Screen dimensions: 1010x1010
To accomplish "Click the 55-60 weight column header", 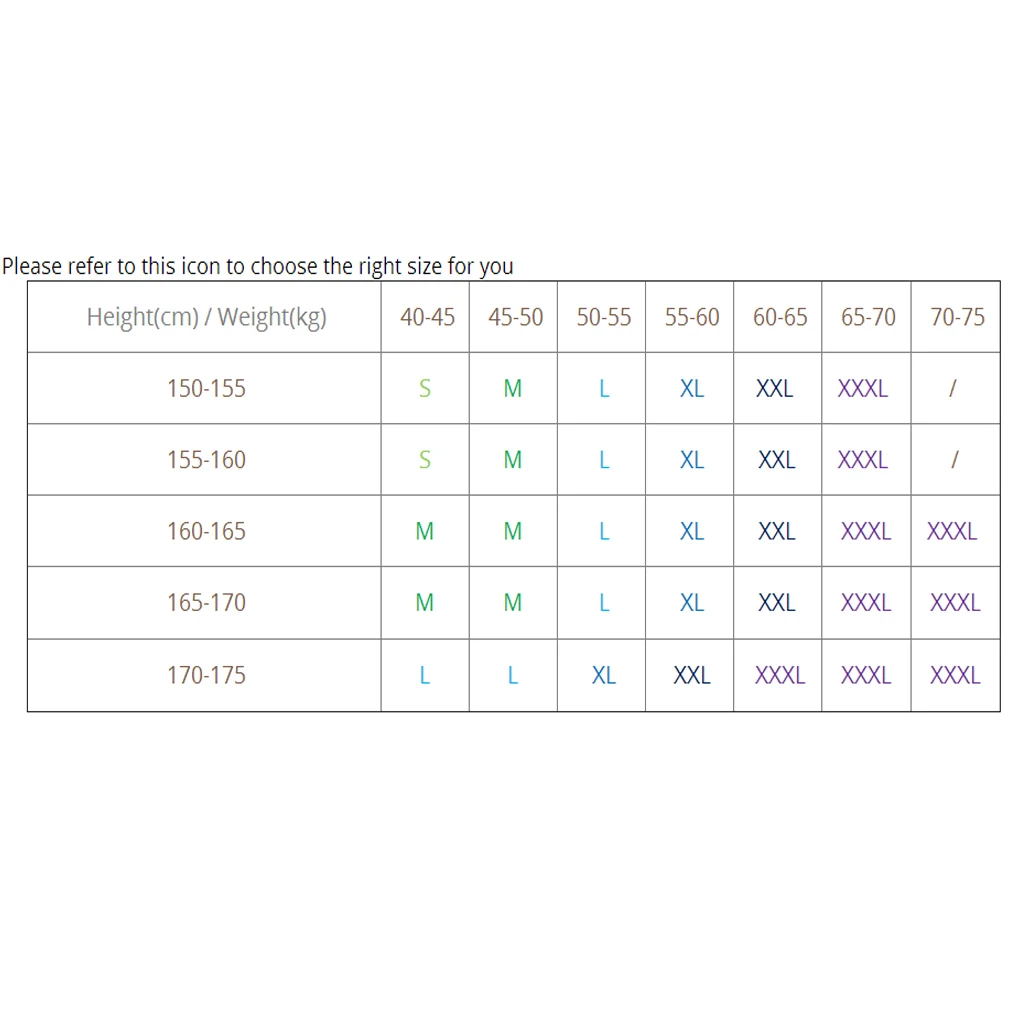I will pyautogui.click(x=692, y=317).
